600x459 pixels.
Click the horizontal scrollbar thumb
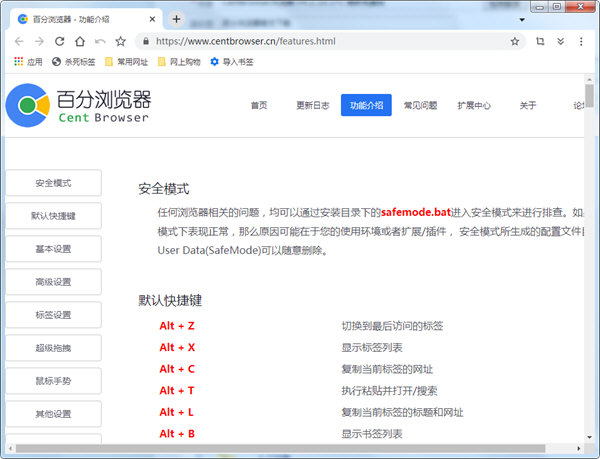tap(280, 448)
